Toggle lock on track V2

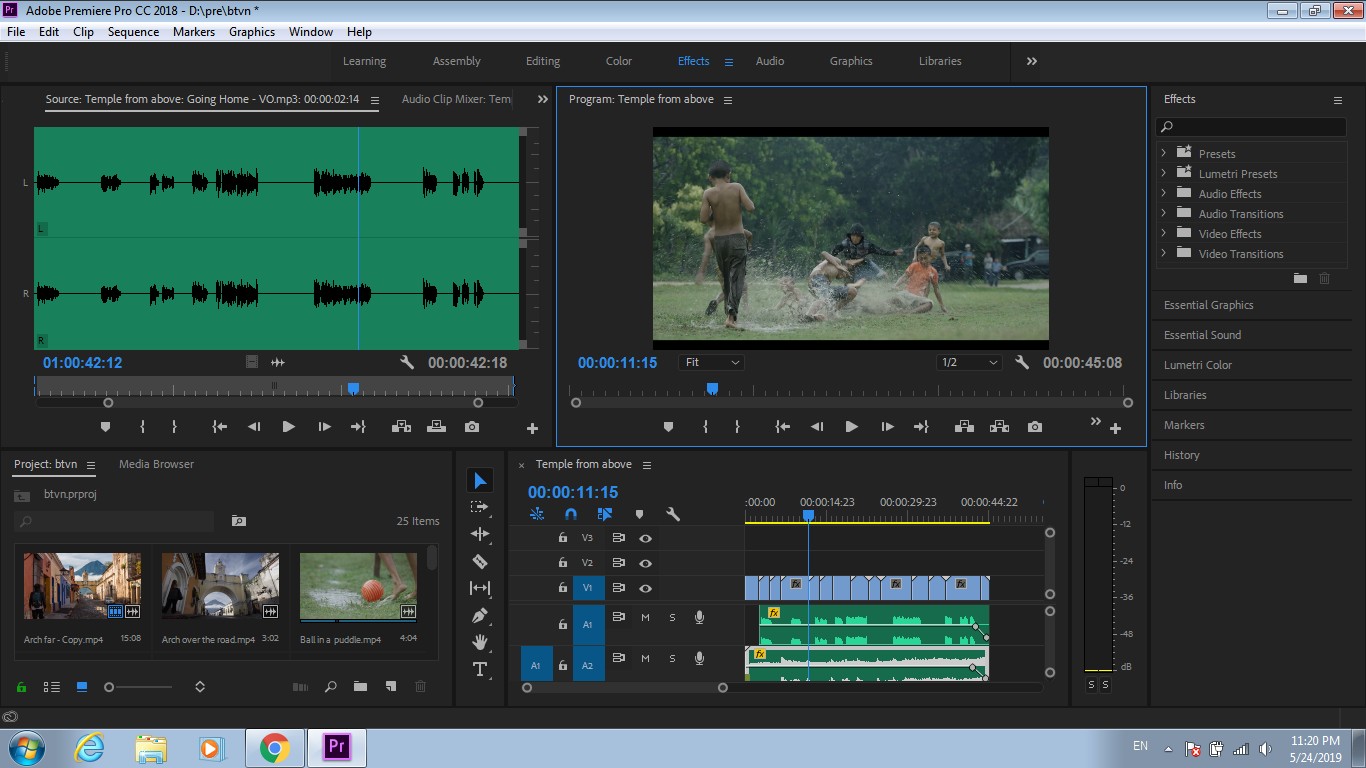(563, 563)
